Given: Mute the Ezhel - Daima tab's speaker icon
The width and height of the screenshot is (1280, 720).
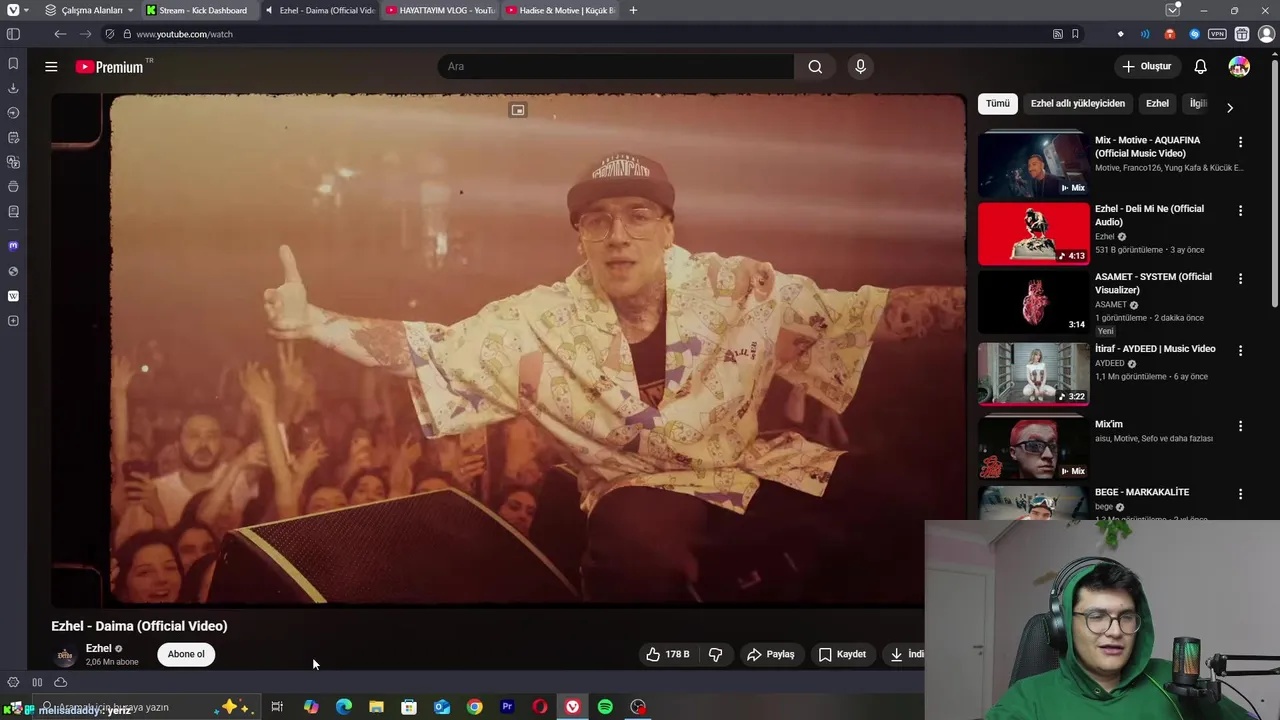Looking at the screenshot, I should (x=269, y=10).
